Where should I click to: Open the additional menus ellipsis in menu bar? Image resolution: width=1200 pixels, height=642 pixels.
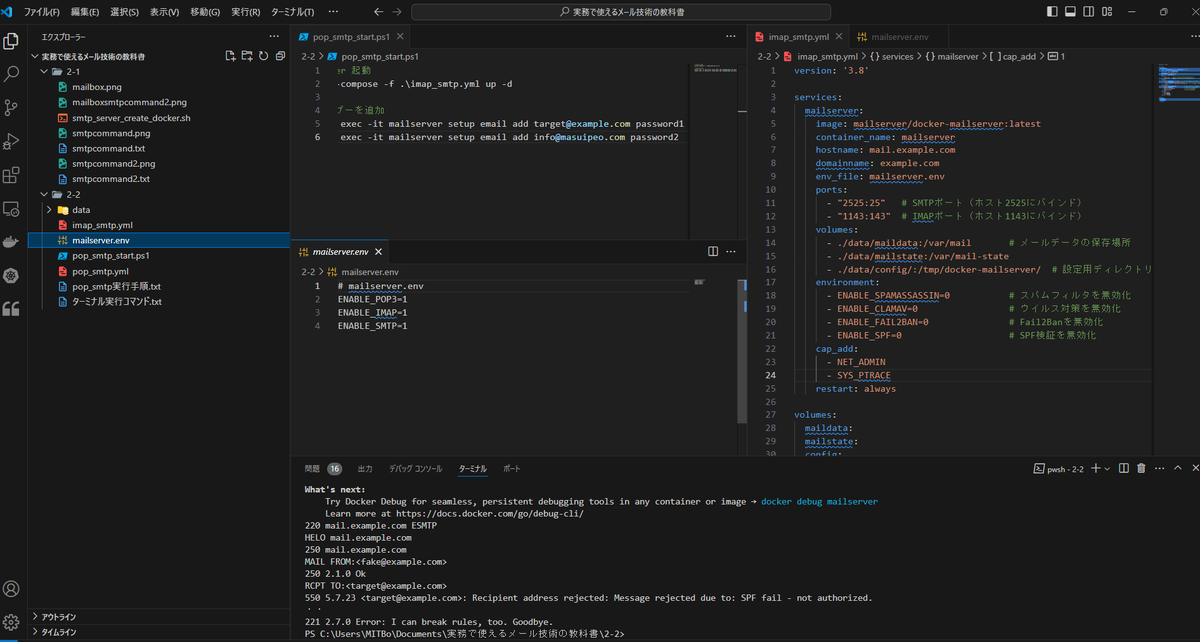click(333, 12)
